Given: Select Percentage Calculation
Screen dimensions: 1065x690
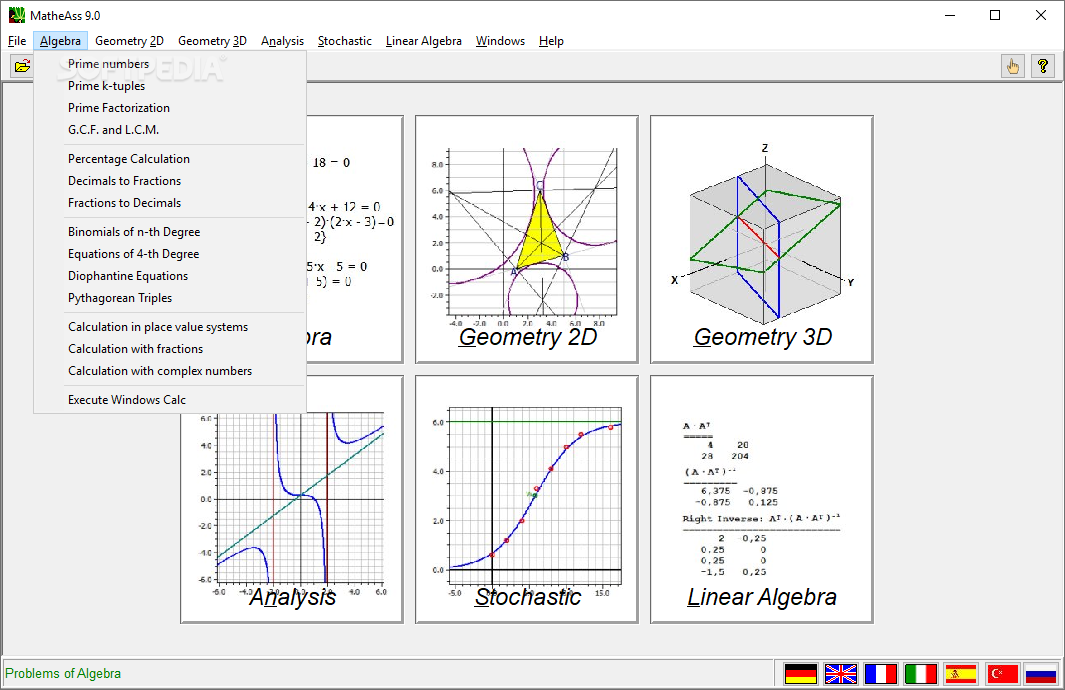Looking at the screenshot, I should pyautogui.click(x=170, y=159).
